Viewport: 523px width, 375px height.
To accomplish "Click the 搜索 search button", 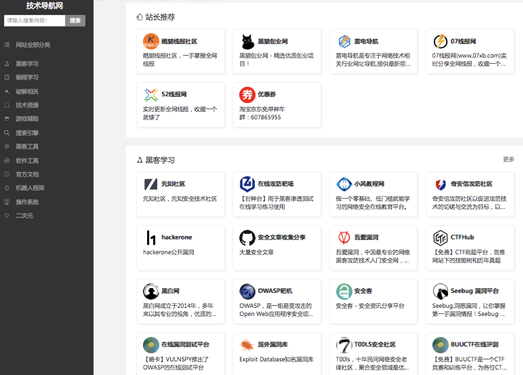I will pos(75,21).
